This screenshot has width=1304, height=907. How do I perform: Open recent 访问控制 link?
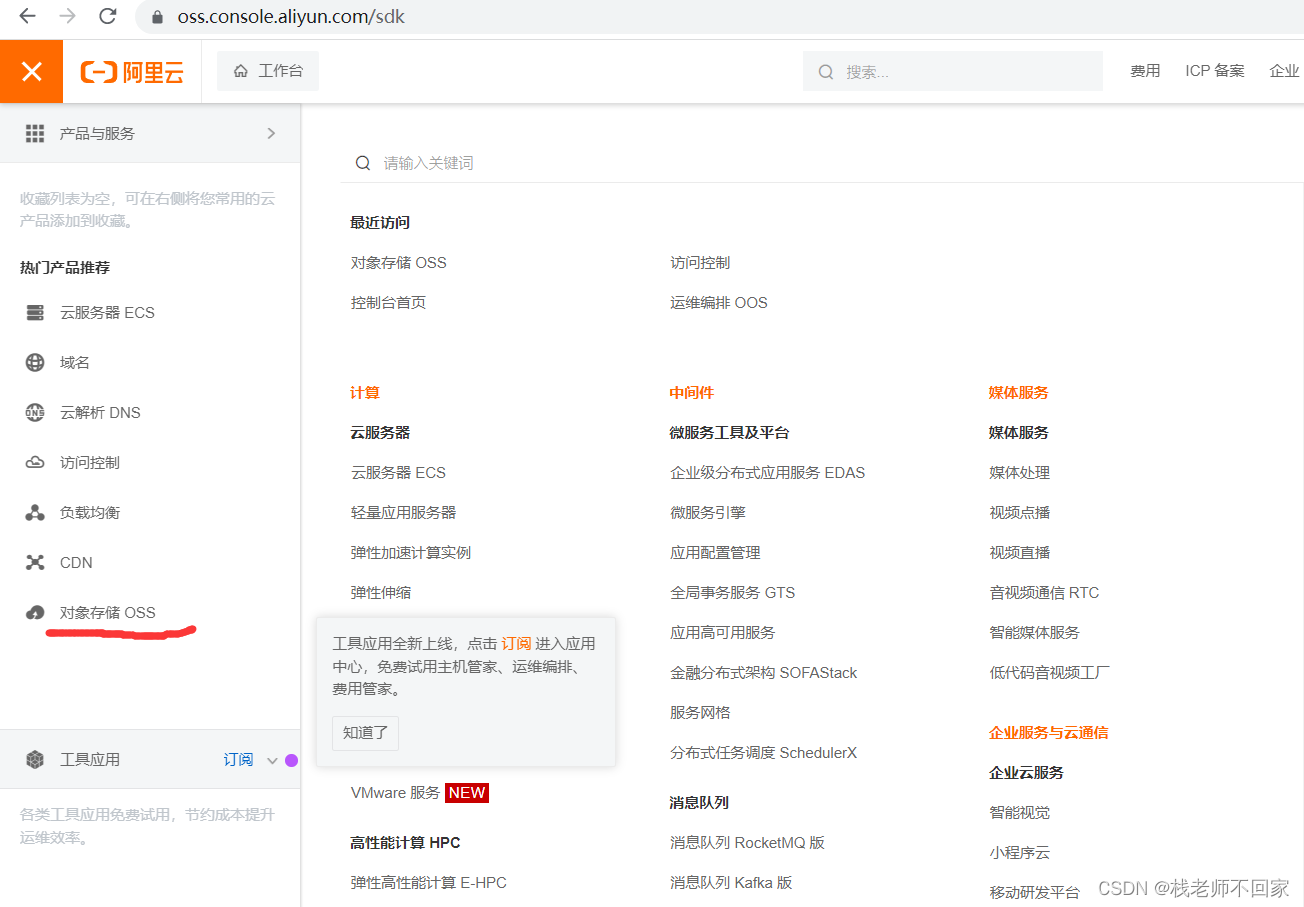coord(700,263)
